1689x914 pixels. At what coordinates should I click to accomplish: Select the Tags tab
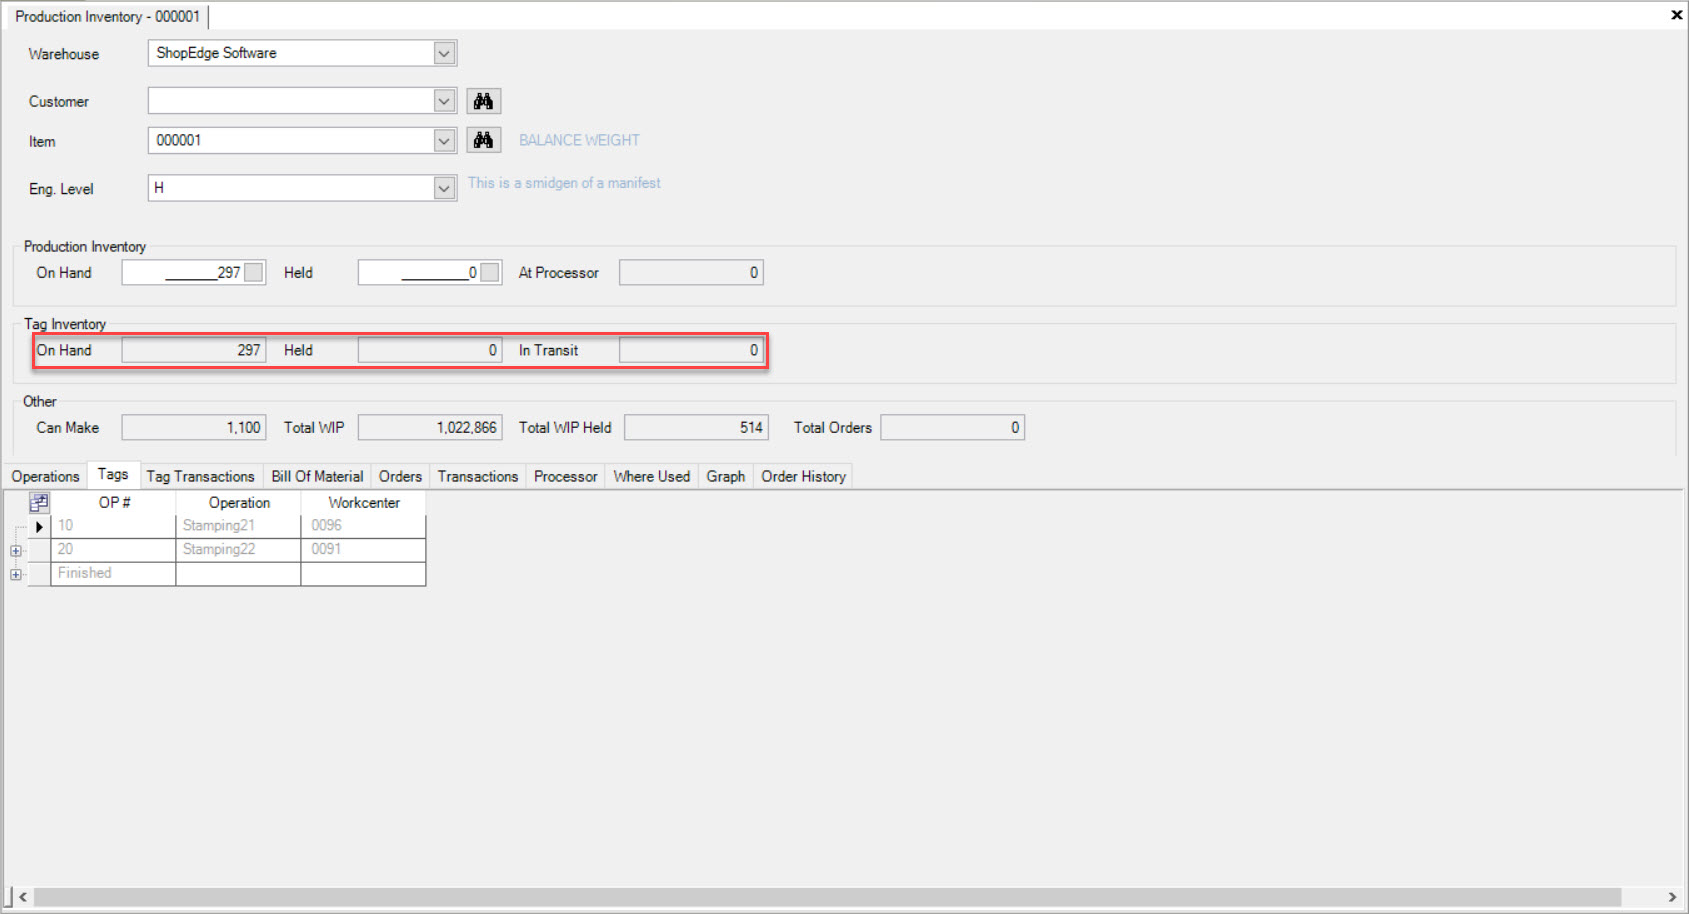coord(113,475)
